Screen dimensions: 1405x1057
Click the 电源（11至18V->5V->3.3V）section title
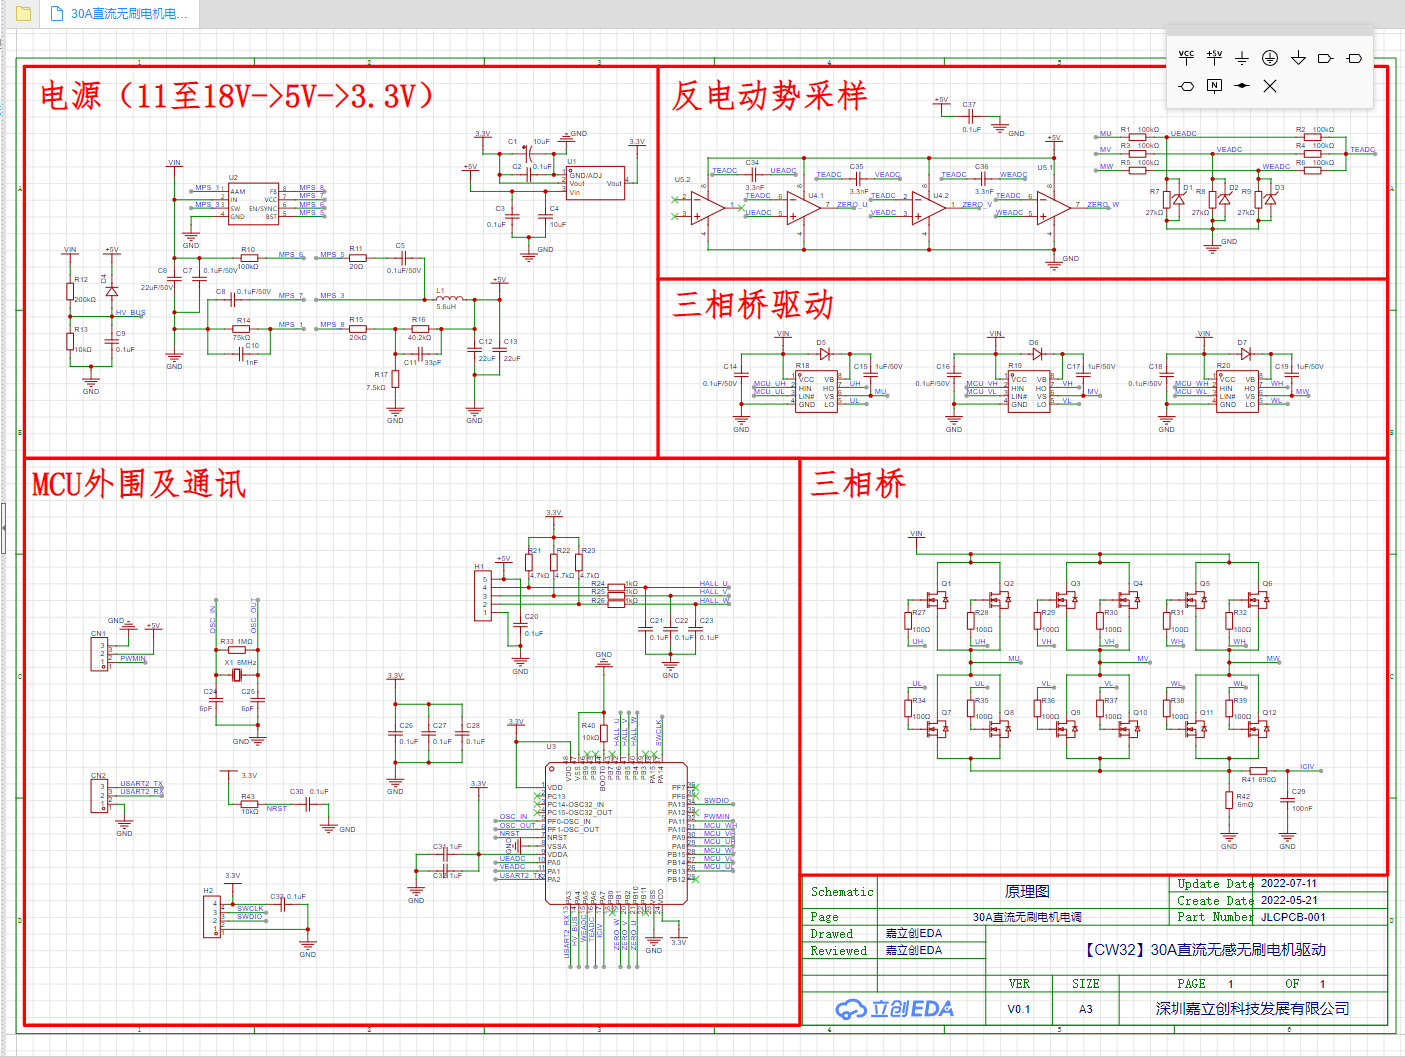[x=238, y=96]
